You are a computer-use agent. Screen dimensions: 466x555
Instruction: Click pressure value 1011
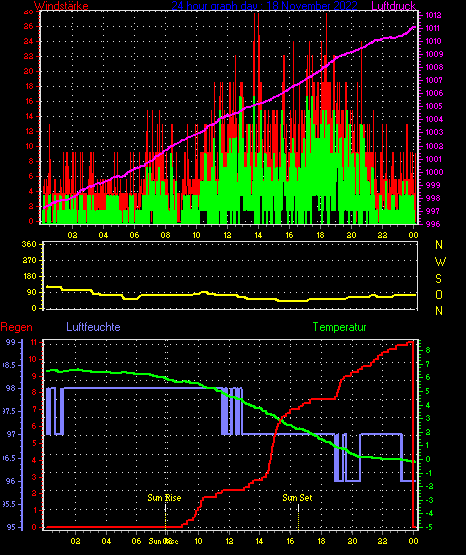tap(433, 28)
